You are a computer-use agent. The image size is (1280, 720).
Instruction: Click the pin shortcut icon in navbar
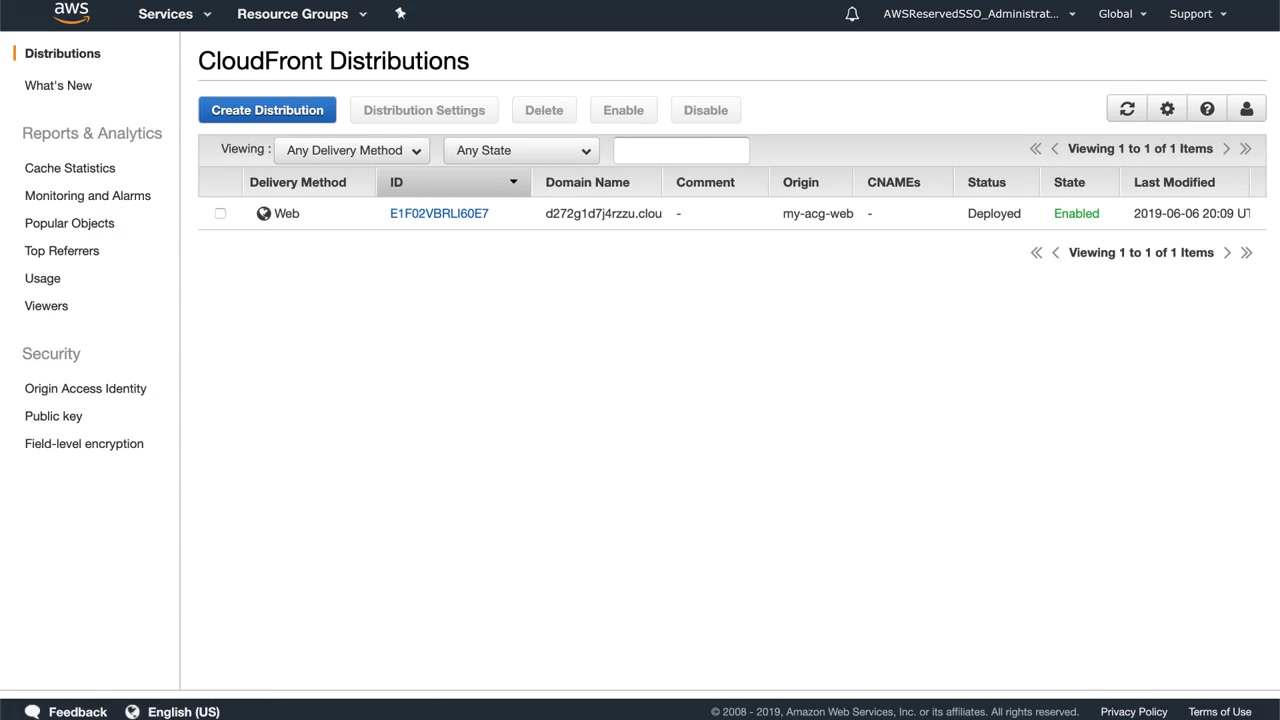point(400,14)
